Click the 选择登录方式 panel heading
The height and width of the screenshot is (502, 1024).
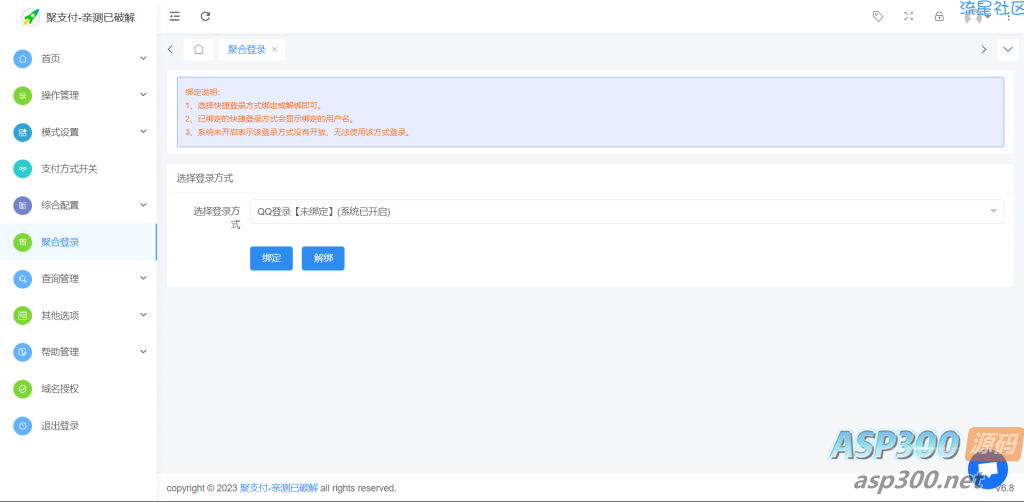(x=205, y=178)
